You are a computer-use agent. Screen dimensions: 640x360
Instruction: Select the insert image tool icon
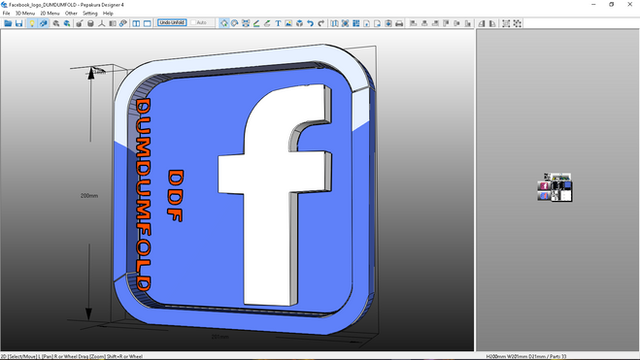289,23
